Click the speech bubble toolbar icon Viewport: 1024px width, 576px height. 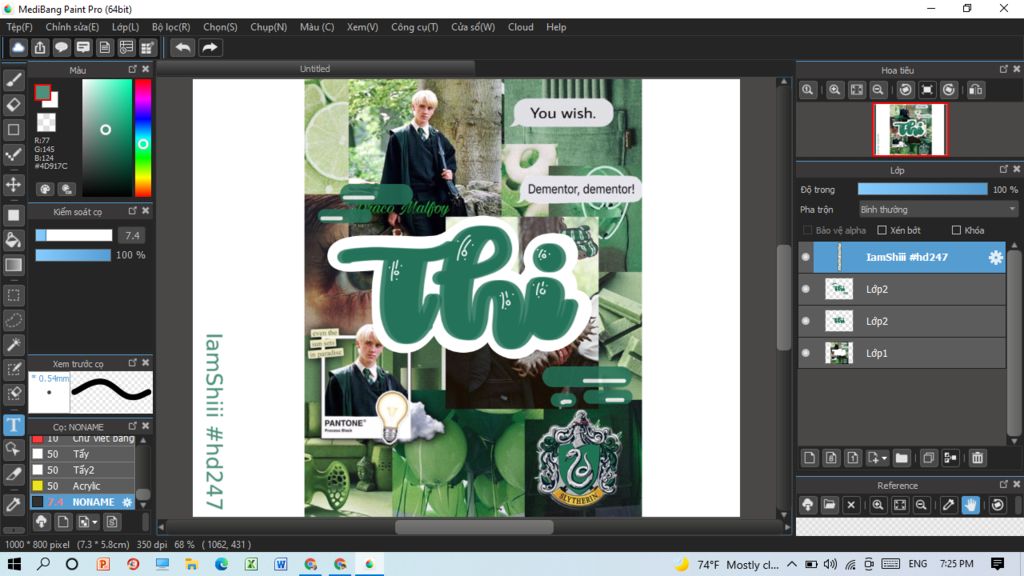click(61, 47)
